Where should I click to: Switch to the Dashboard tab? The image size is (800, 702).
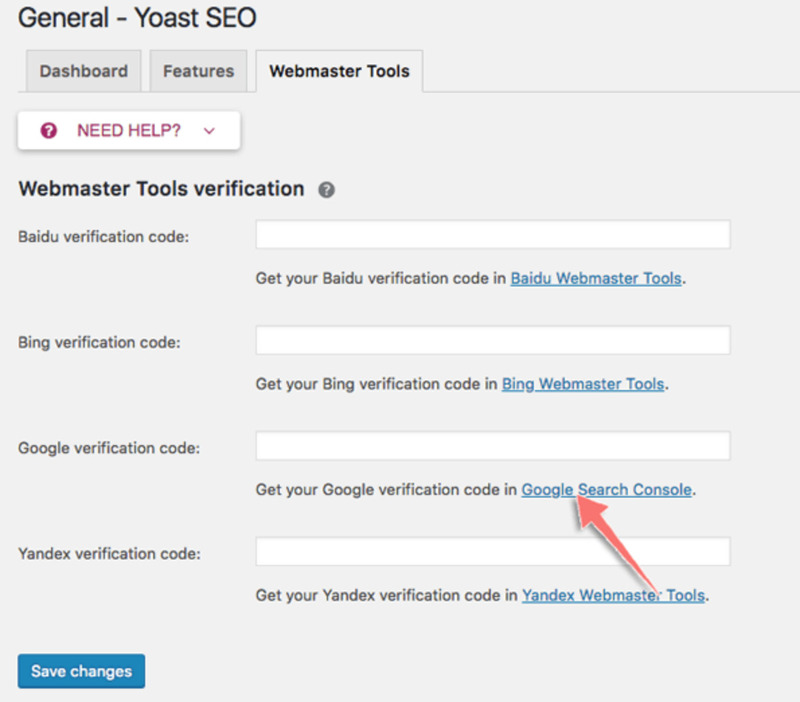[x=84, y=71]
